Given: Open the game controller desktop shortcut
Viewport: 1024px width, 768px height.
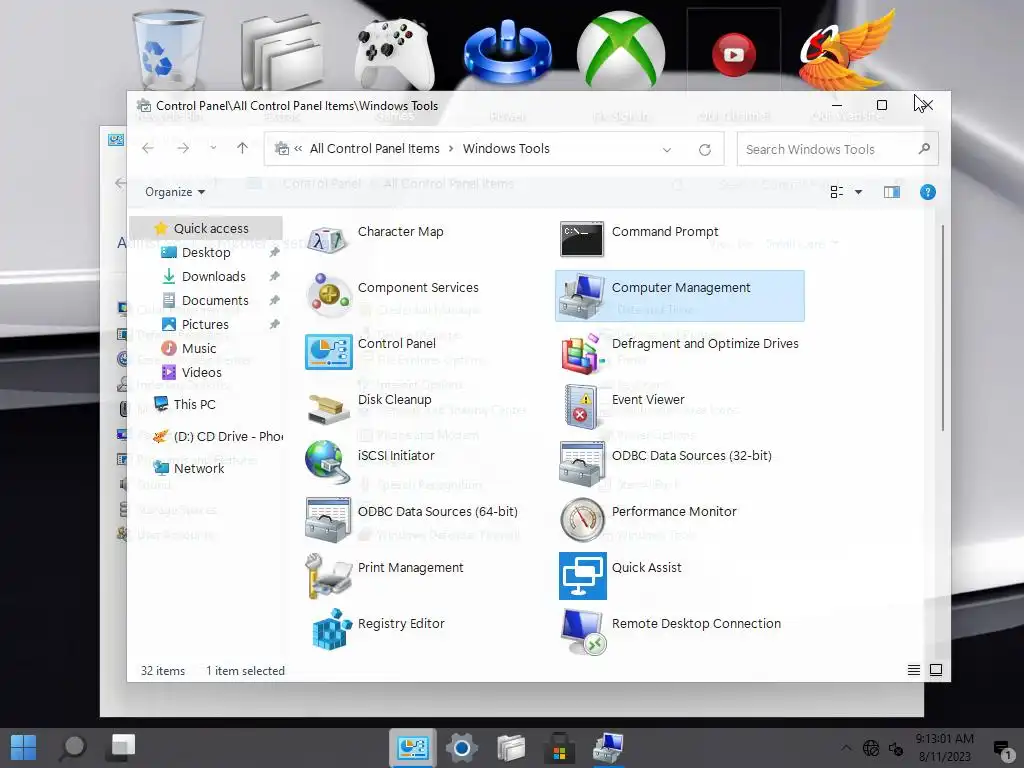Looking at the screenshot, I should pos(394,52).
